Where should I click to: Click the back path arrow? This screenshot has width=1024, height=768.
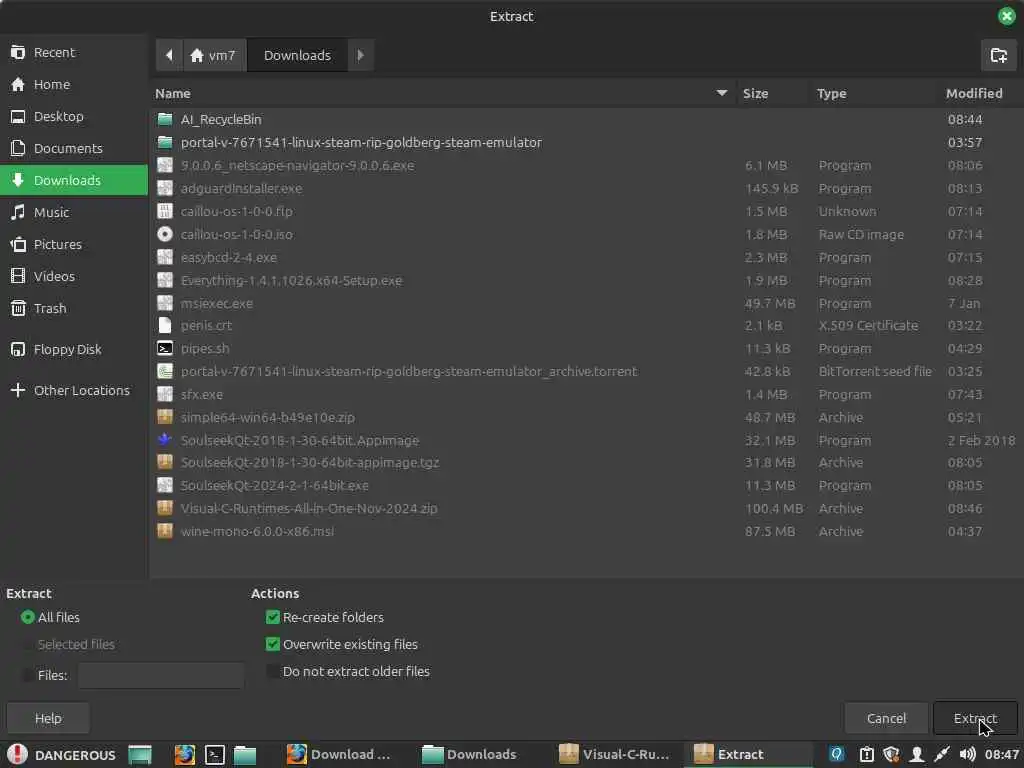point(169,56)
